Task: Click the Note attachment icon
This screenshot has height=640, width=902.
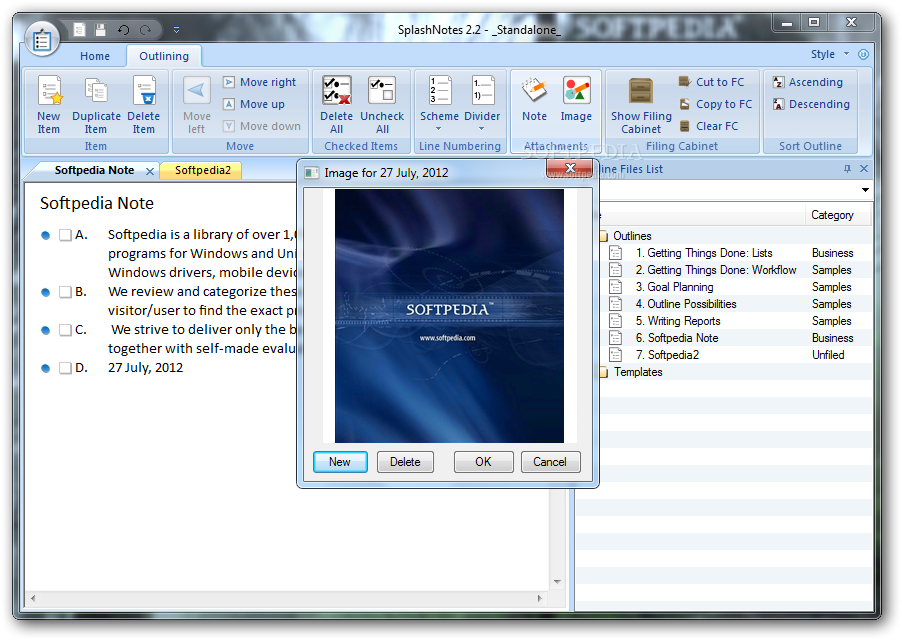Action: pyautogui.click(x=534, y=90)
